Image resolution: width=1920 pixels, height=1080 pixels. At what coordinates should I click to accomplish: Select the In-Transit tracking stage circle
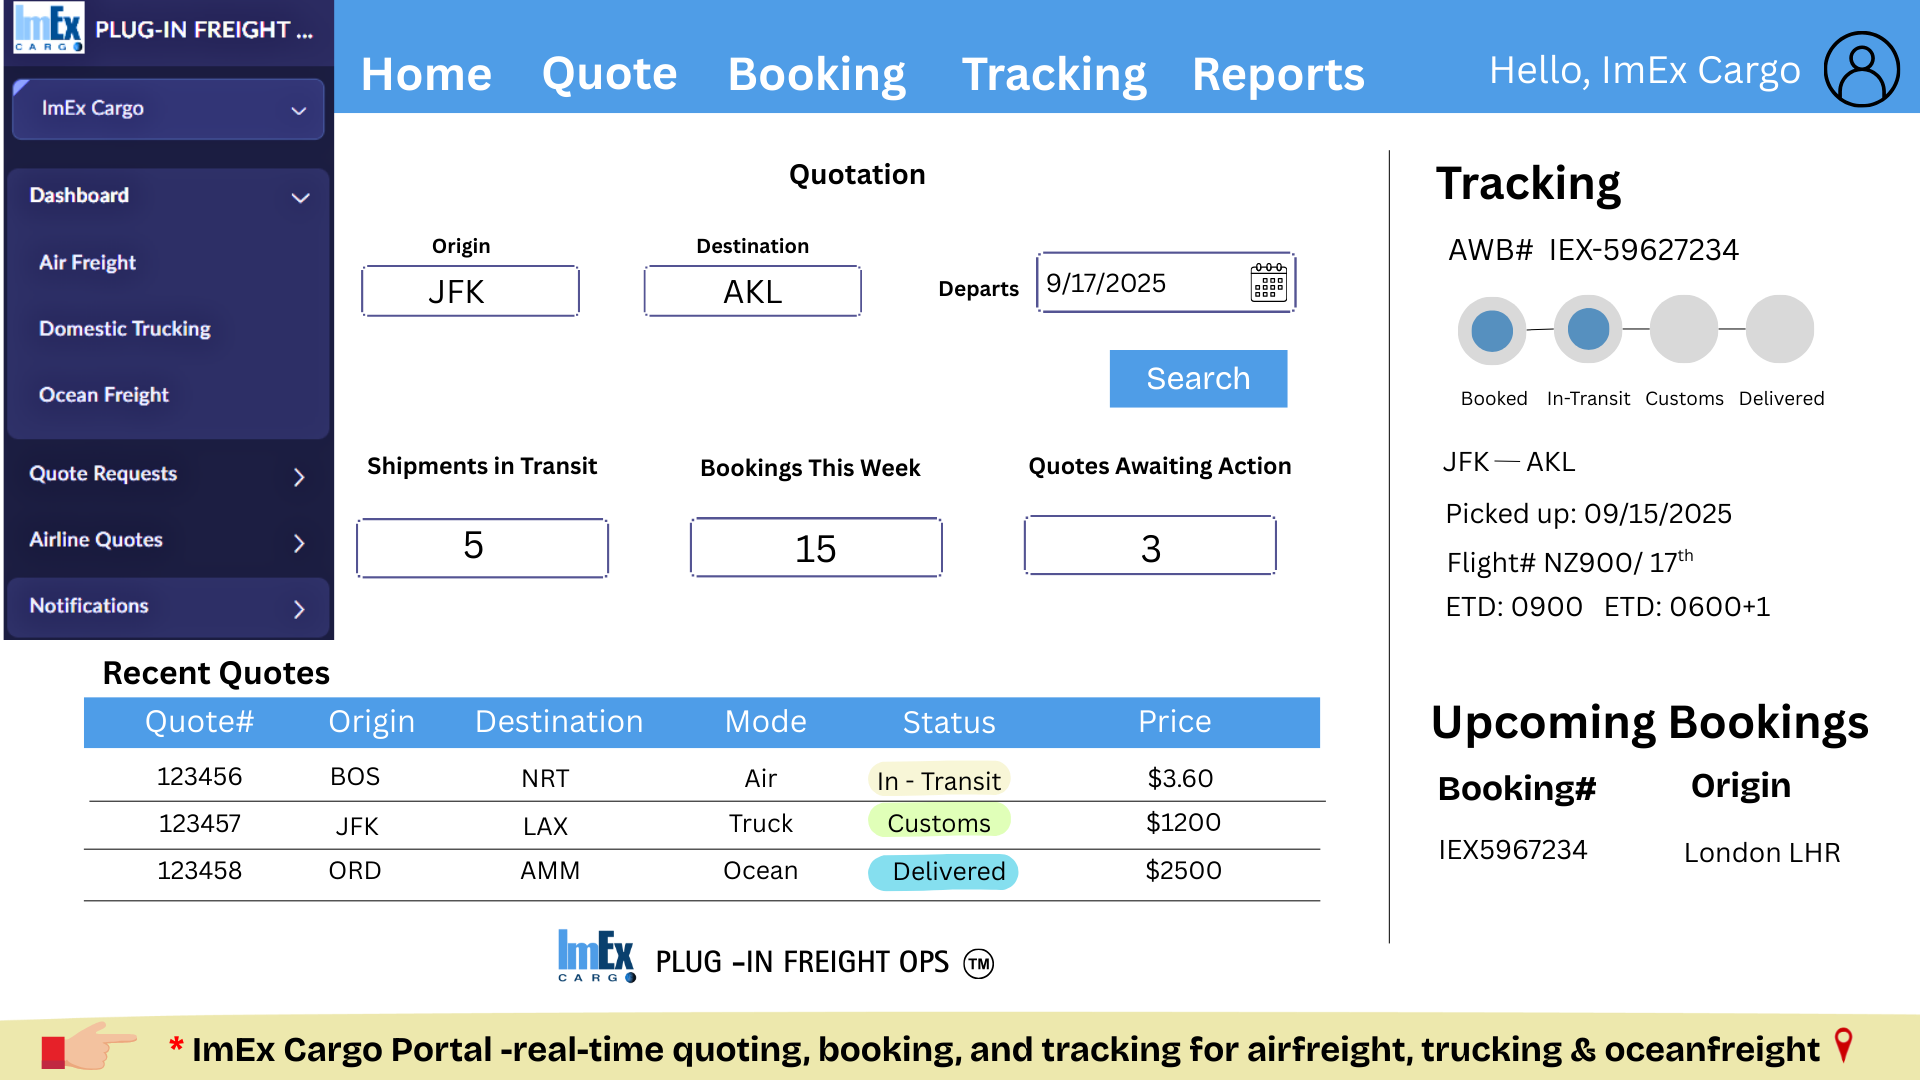pyautogui.click(x=1588, y=329)
